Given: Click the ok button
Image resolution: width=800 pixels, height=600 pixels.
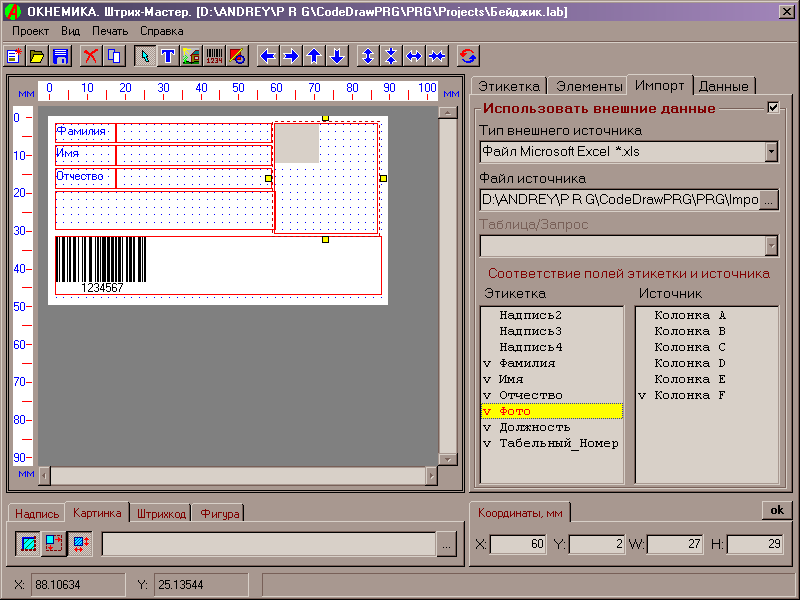Looking at the screenshot, I should (775, 510).
